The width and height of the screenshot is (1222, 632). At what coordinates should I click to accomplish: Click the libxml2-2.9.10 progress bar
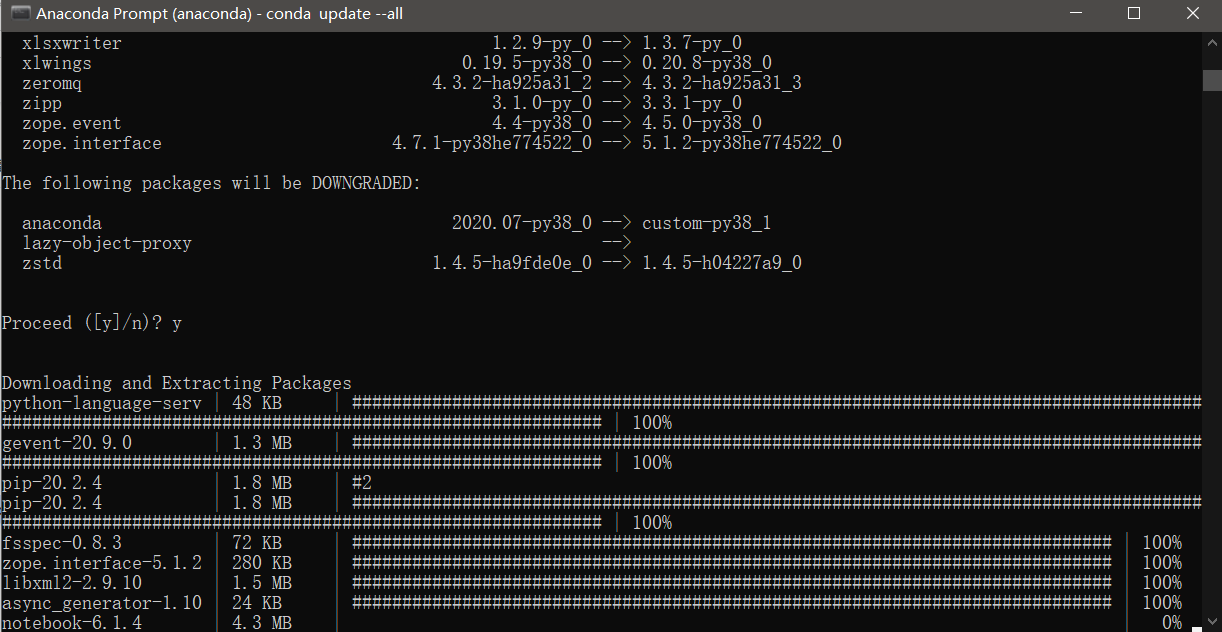click(732, 583)
